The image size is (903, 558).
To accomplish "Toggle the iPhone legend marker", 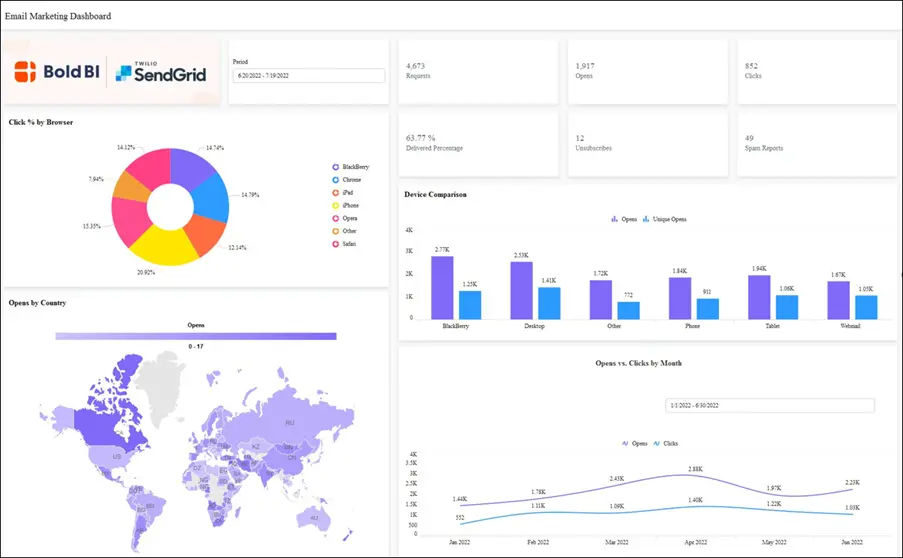I will 335,205.
